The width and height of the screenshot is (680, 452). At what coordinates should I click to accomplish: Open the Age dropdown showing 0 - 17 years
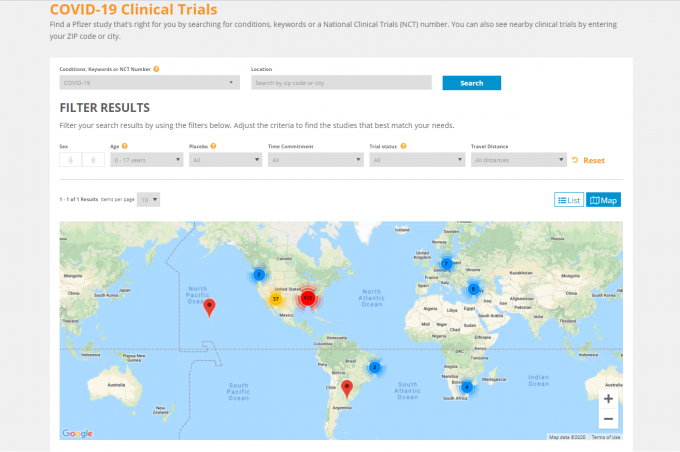[147, 160]
